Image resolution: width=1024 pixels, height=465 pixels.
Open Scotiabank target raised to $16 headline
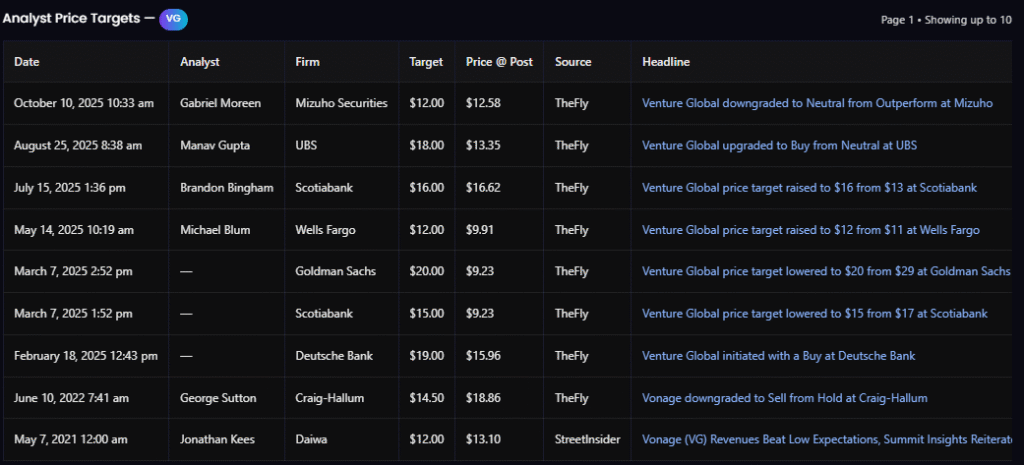(809, 187)
